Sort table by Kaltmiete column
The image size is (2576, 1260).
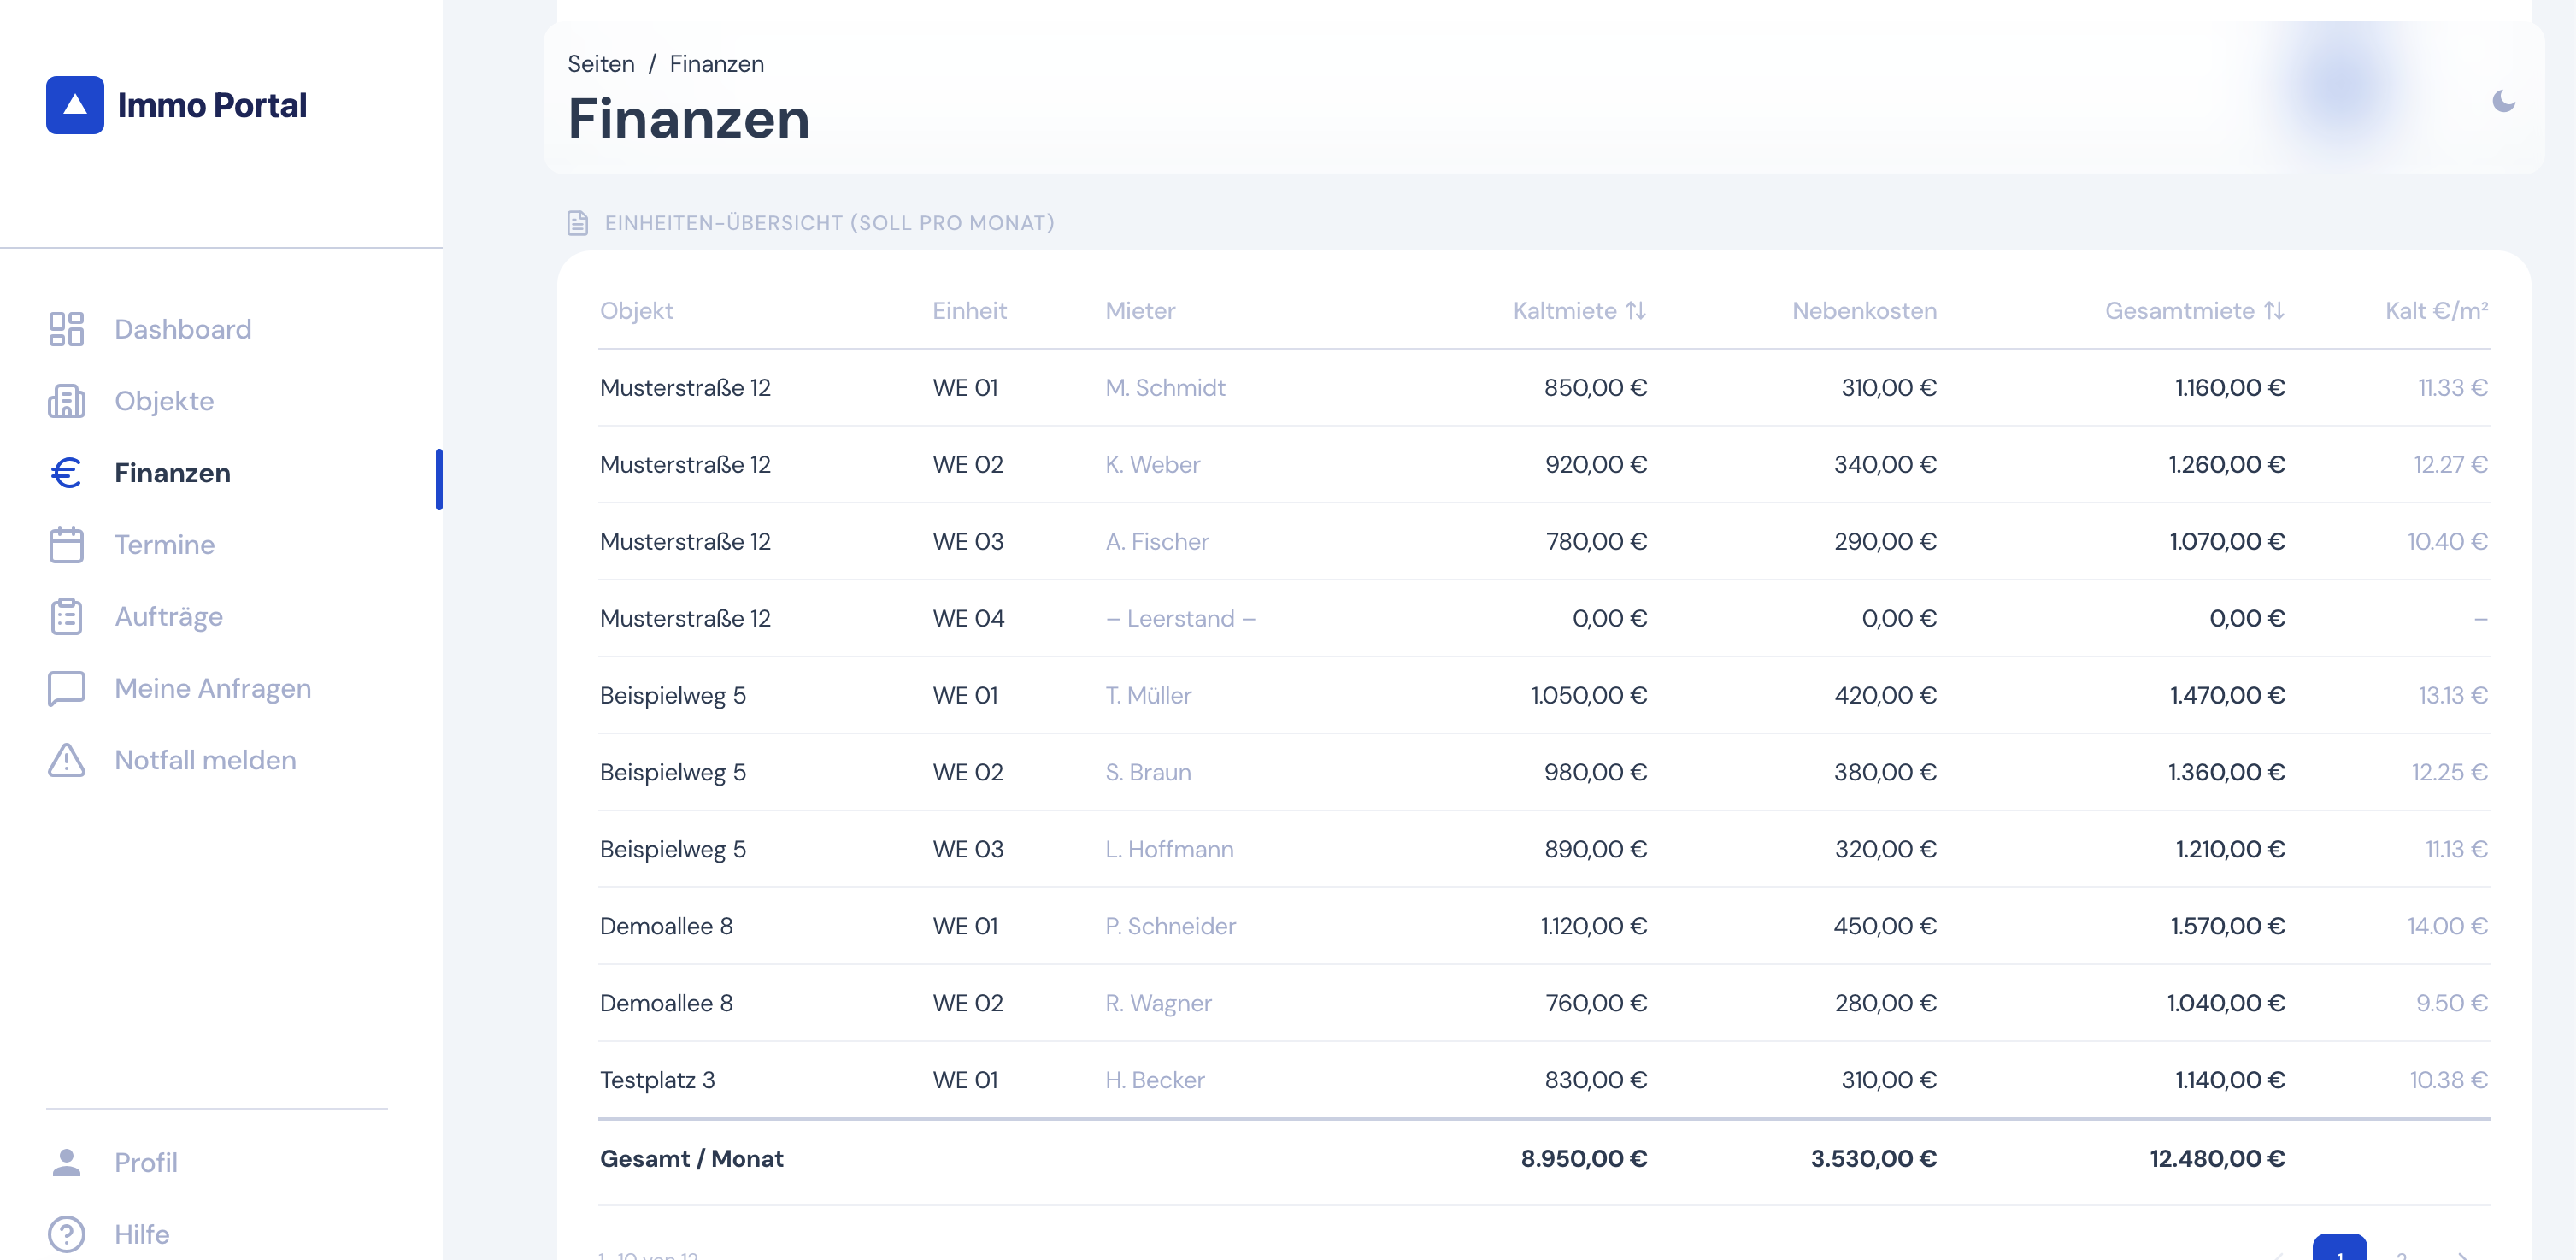coord(1579,311)
